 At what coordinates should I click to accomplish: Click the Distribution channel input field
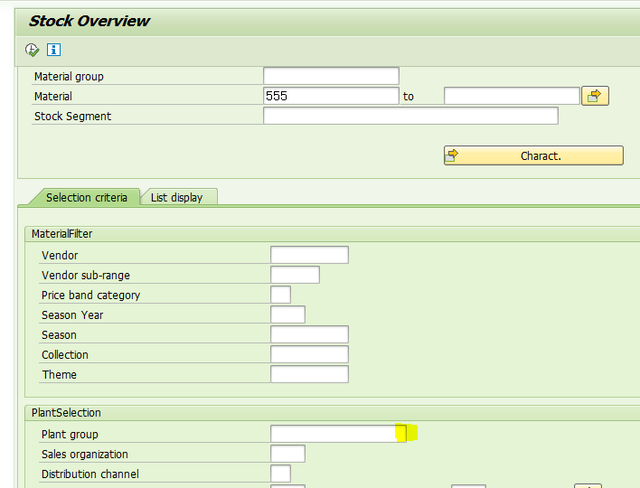coord(280,474)
